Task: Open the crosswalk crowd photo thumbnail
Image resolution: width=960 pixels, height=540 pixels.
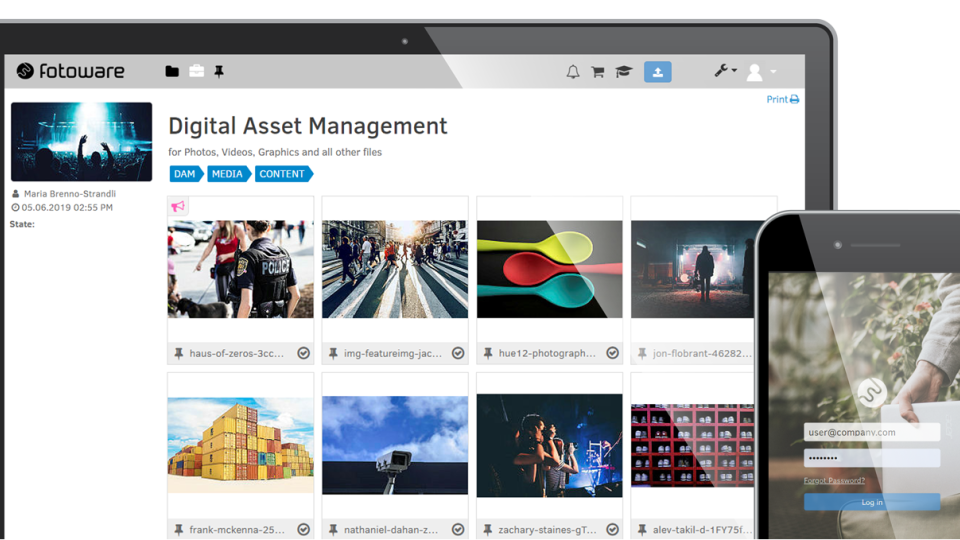Action: (395, 269)
